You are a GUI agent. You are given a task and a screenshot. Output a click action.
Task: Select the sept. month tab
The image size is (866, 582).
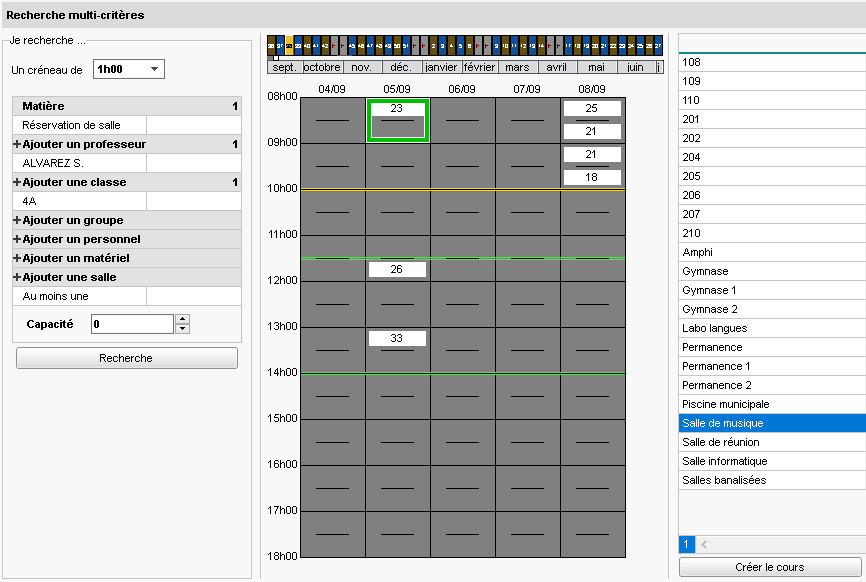click(285, 67)
